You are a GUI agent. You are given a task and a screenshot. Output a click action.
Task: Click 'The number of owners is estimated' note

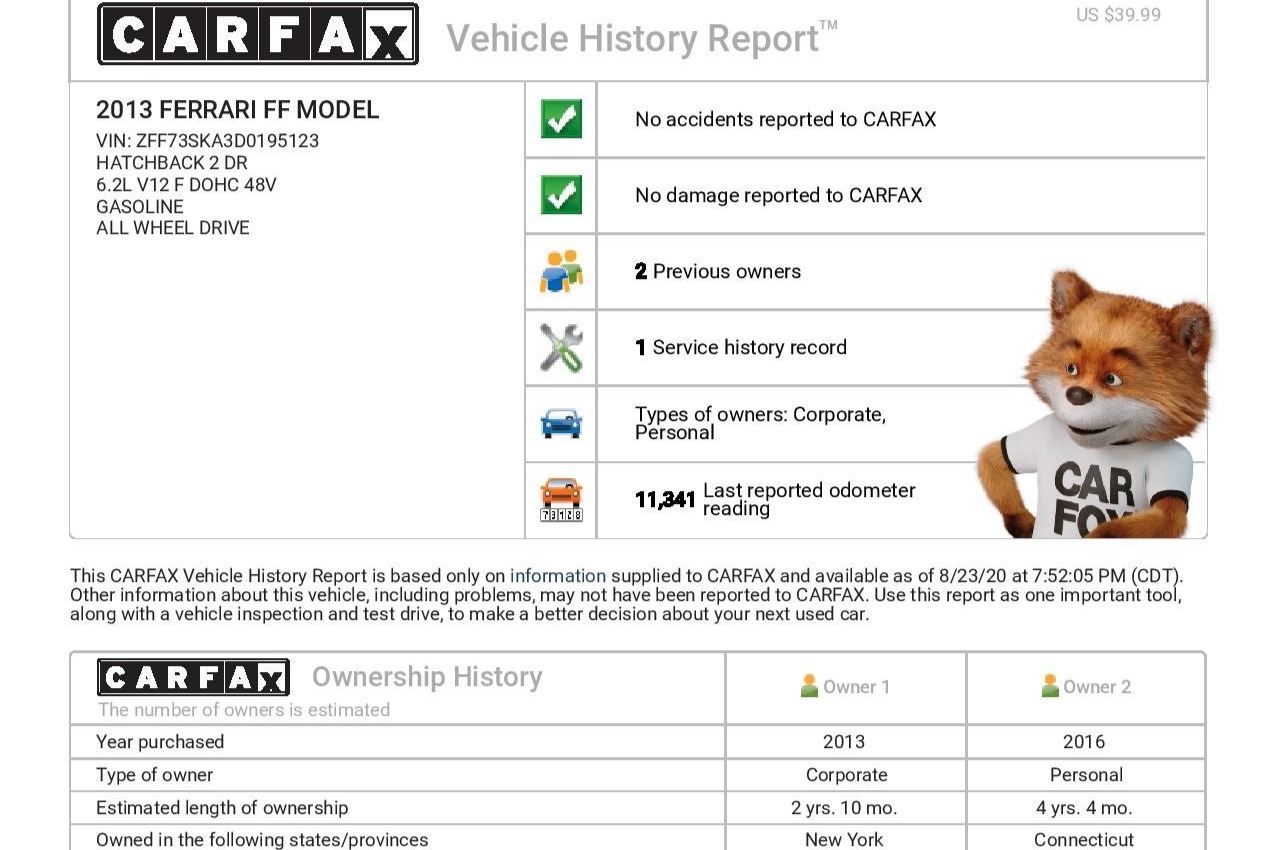click(x=244, y=710)
